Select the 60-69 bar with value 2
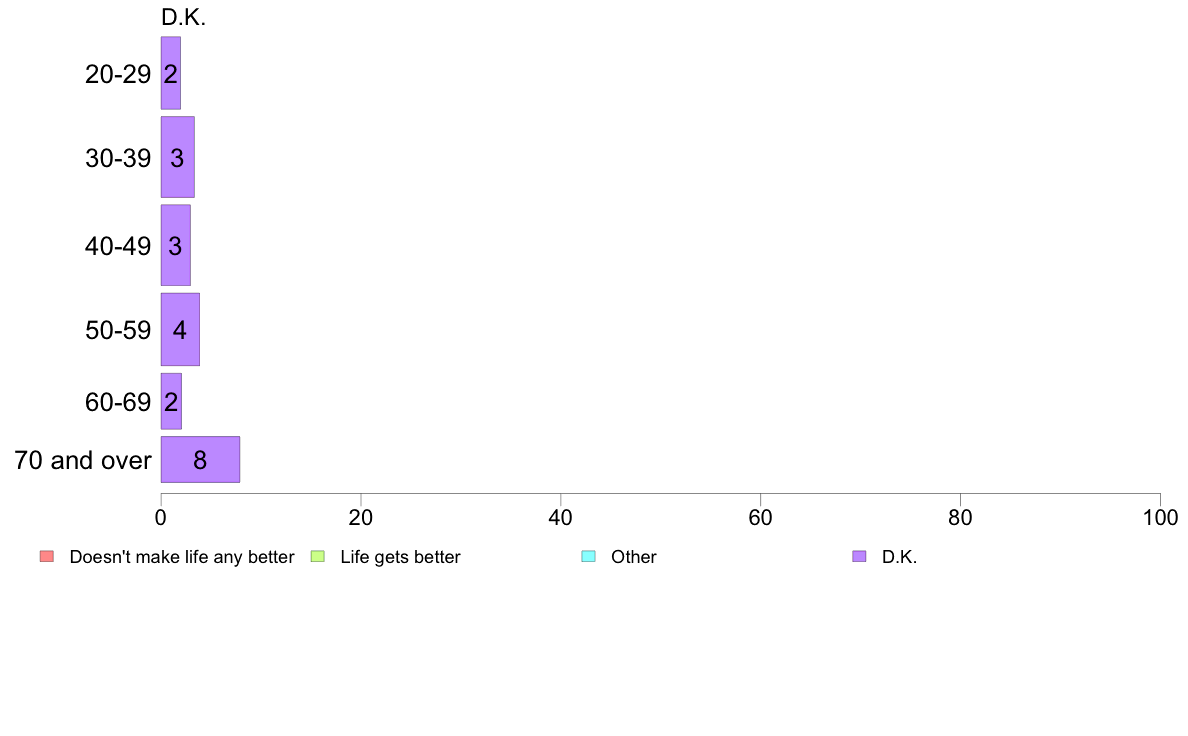The height and width of the screenshot is (736, 1188). [x=170, y=402]
